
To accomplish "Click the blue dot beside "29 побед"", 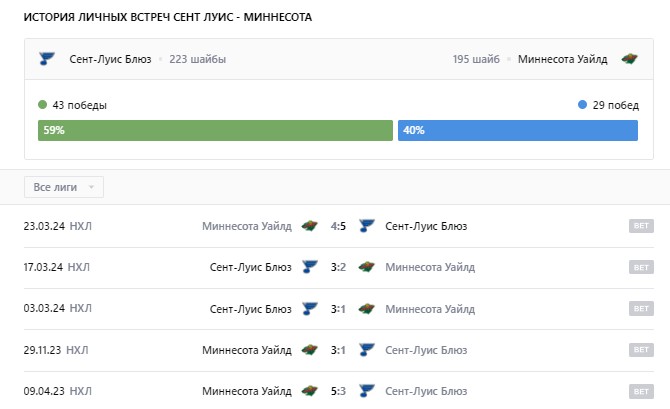I will [582, 105].
